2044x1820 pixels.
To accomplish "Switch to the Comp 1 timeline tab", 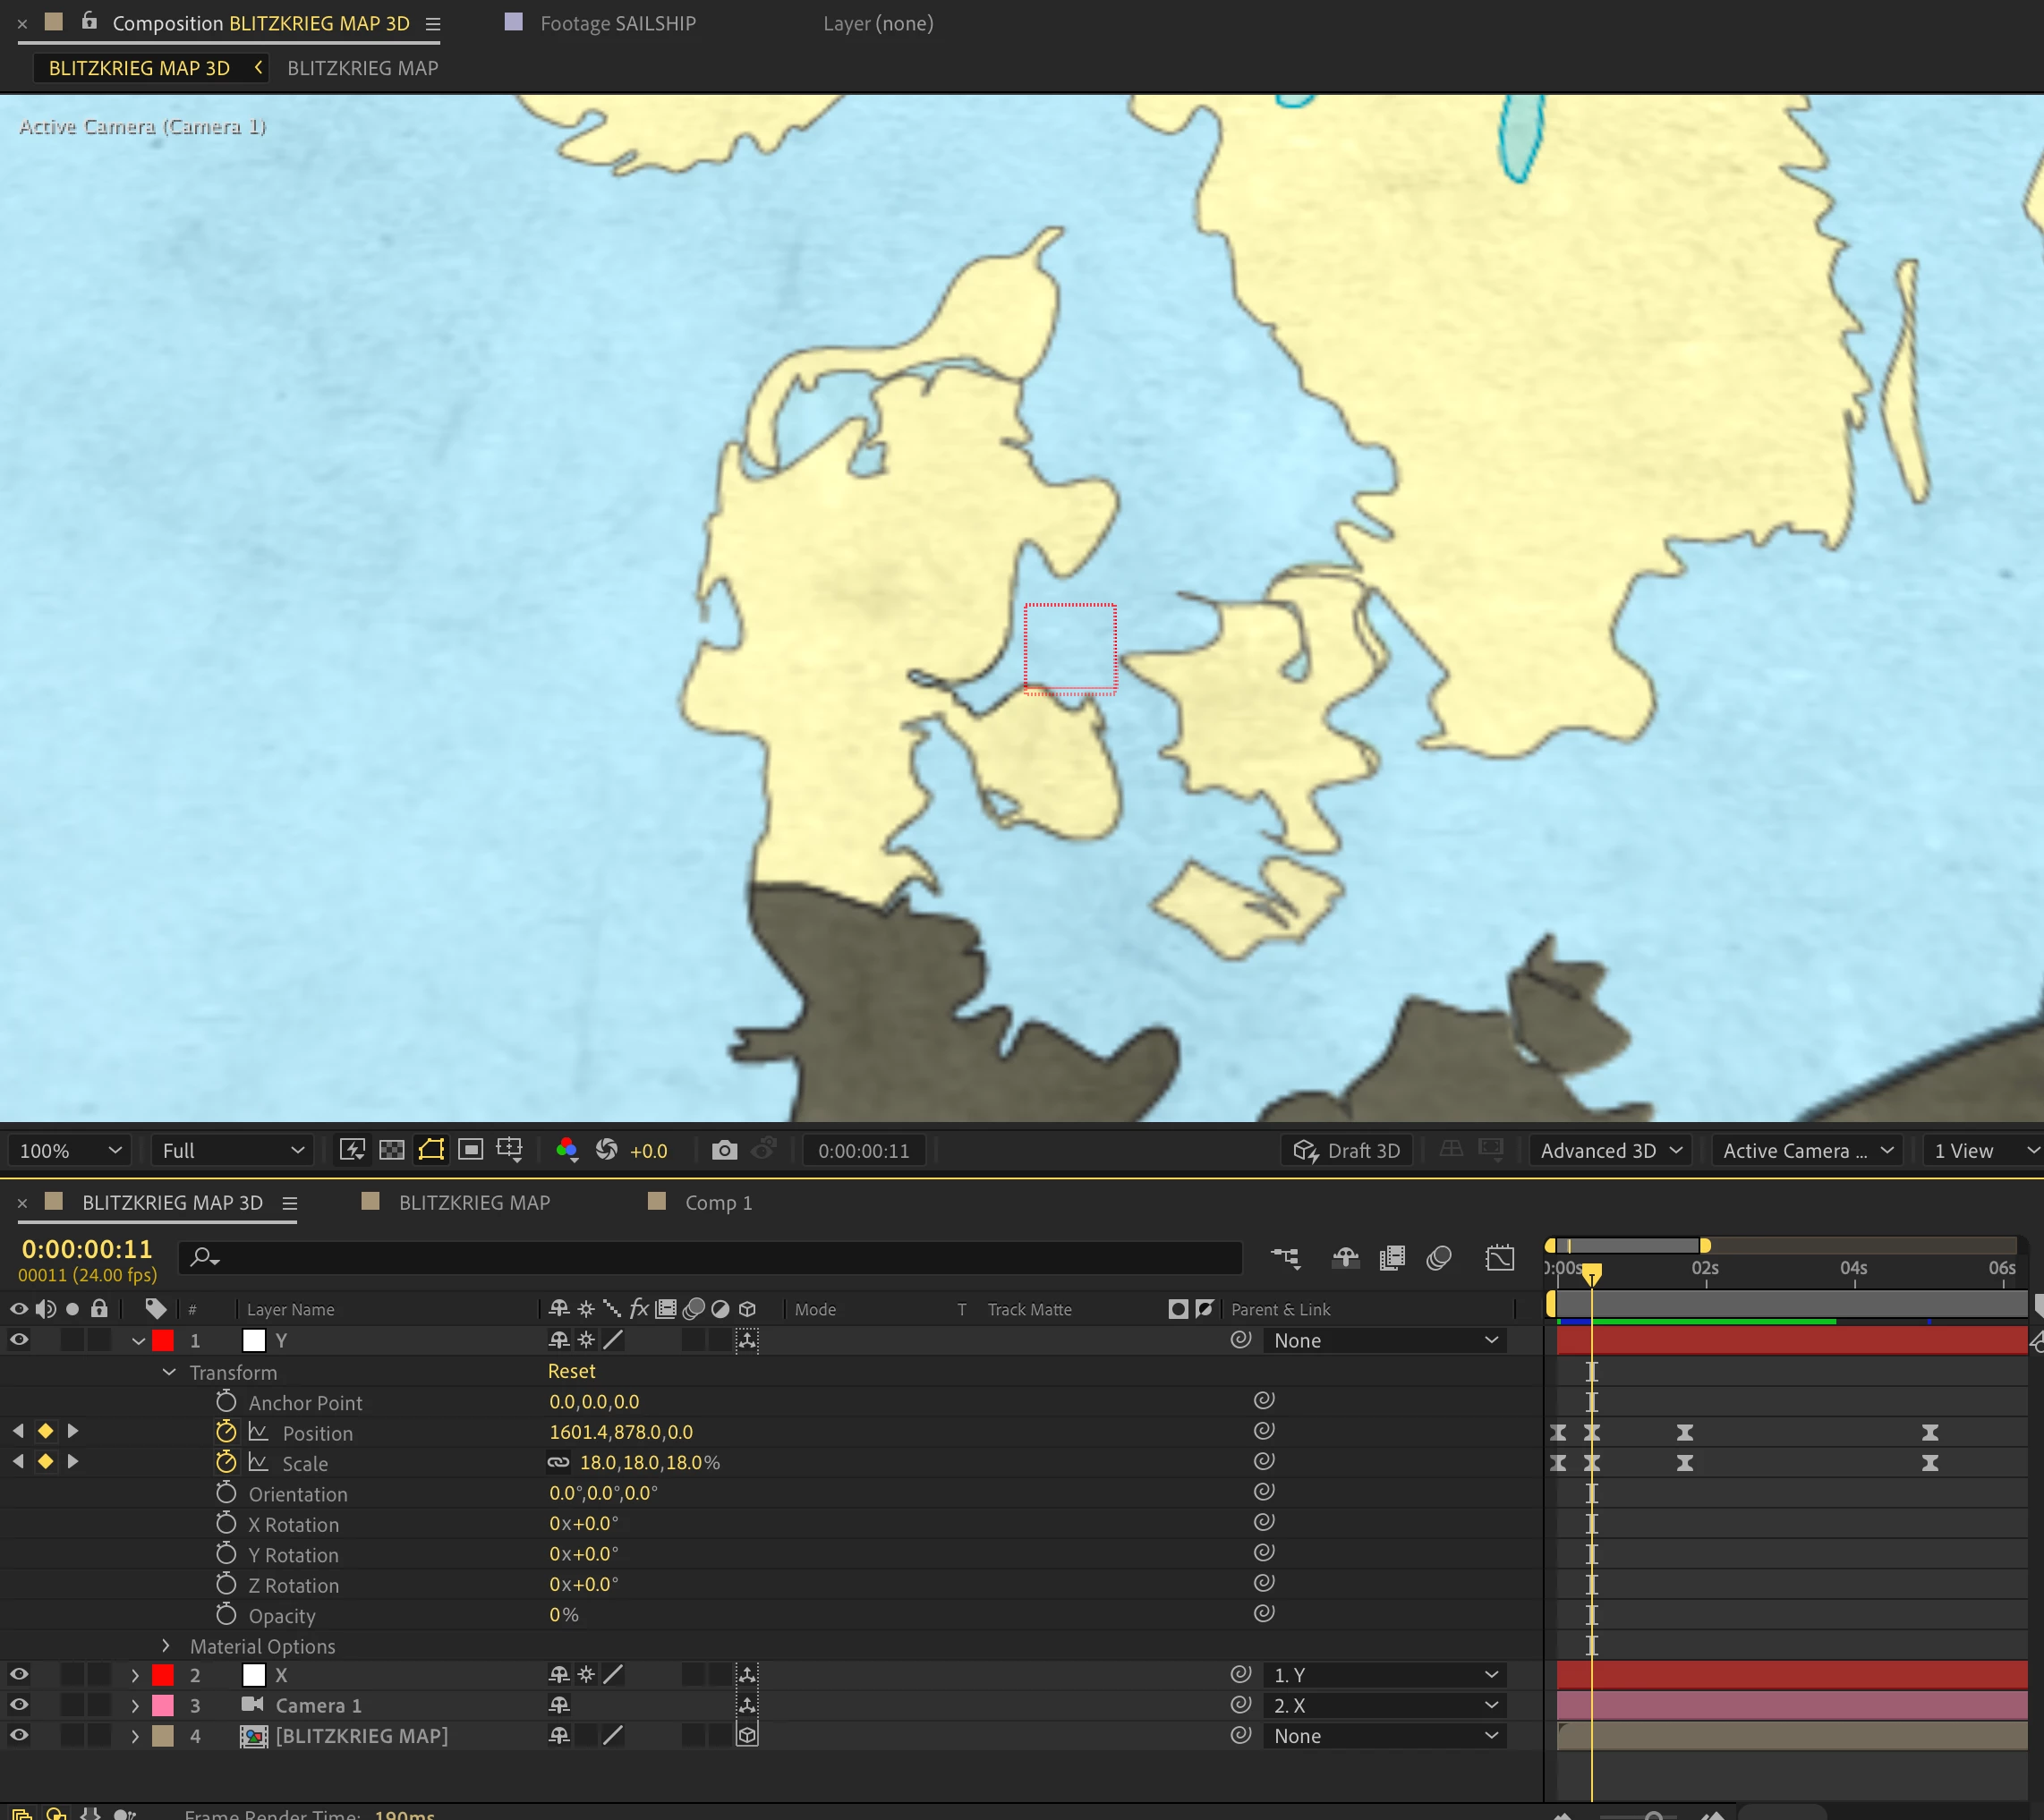I will tap(717, 1202).
